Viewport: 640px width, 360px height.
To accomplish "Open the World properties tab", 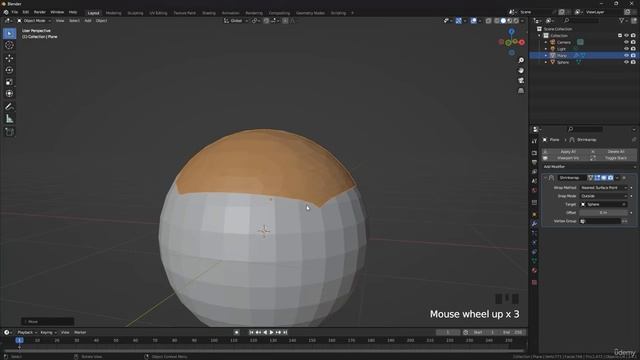I will (x=534, y=191).
